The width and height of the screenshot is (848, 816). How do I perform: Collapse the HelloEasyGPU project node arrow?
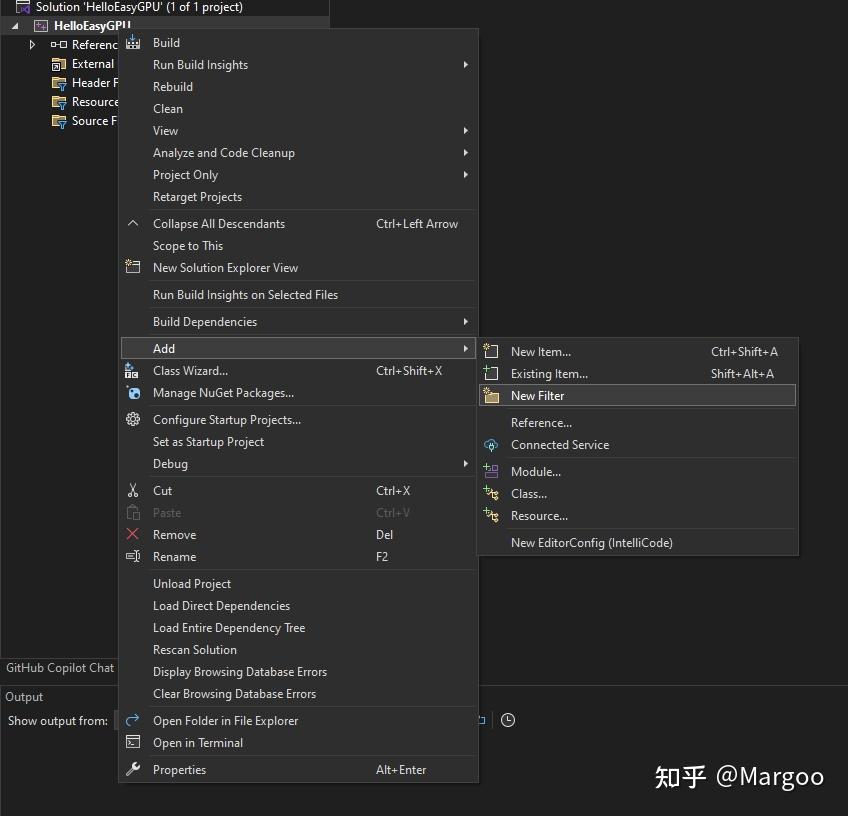tap(15, 26)
